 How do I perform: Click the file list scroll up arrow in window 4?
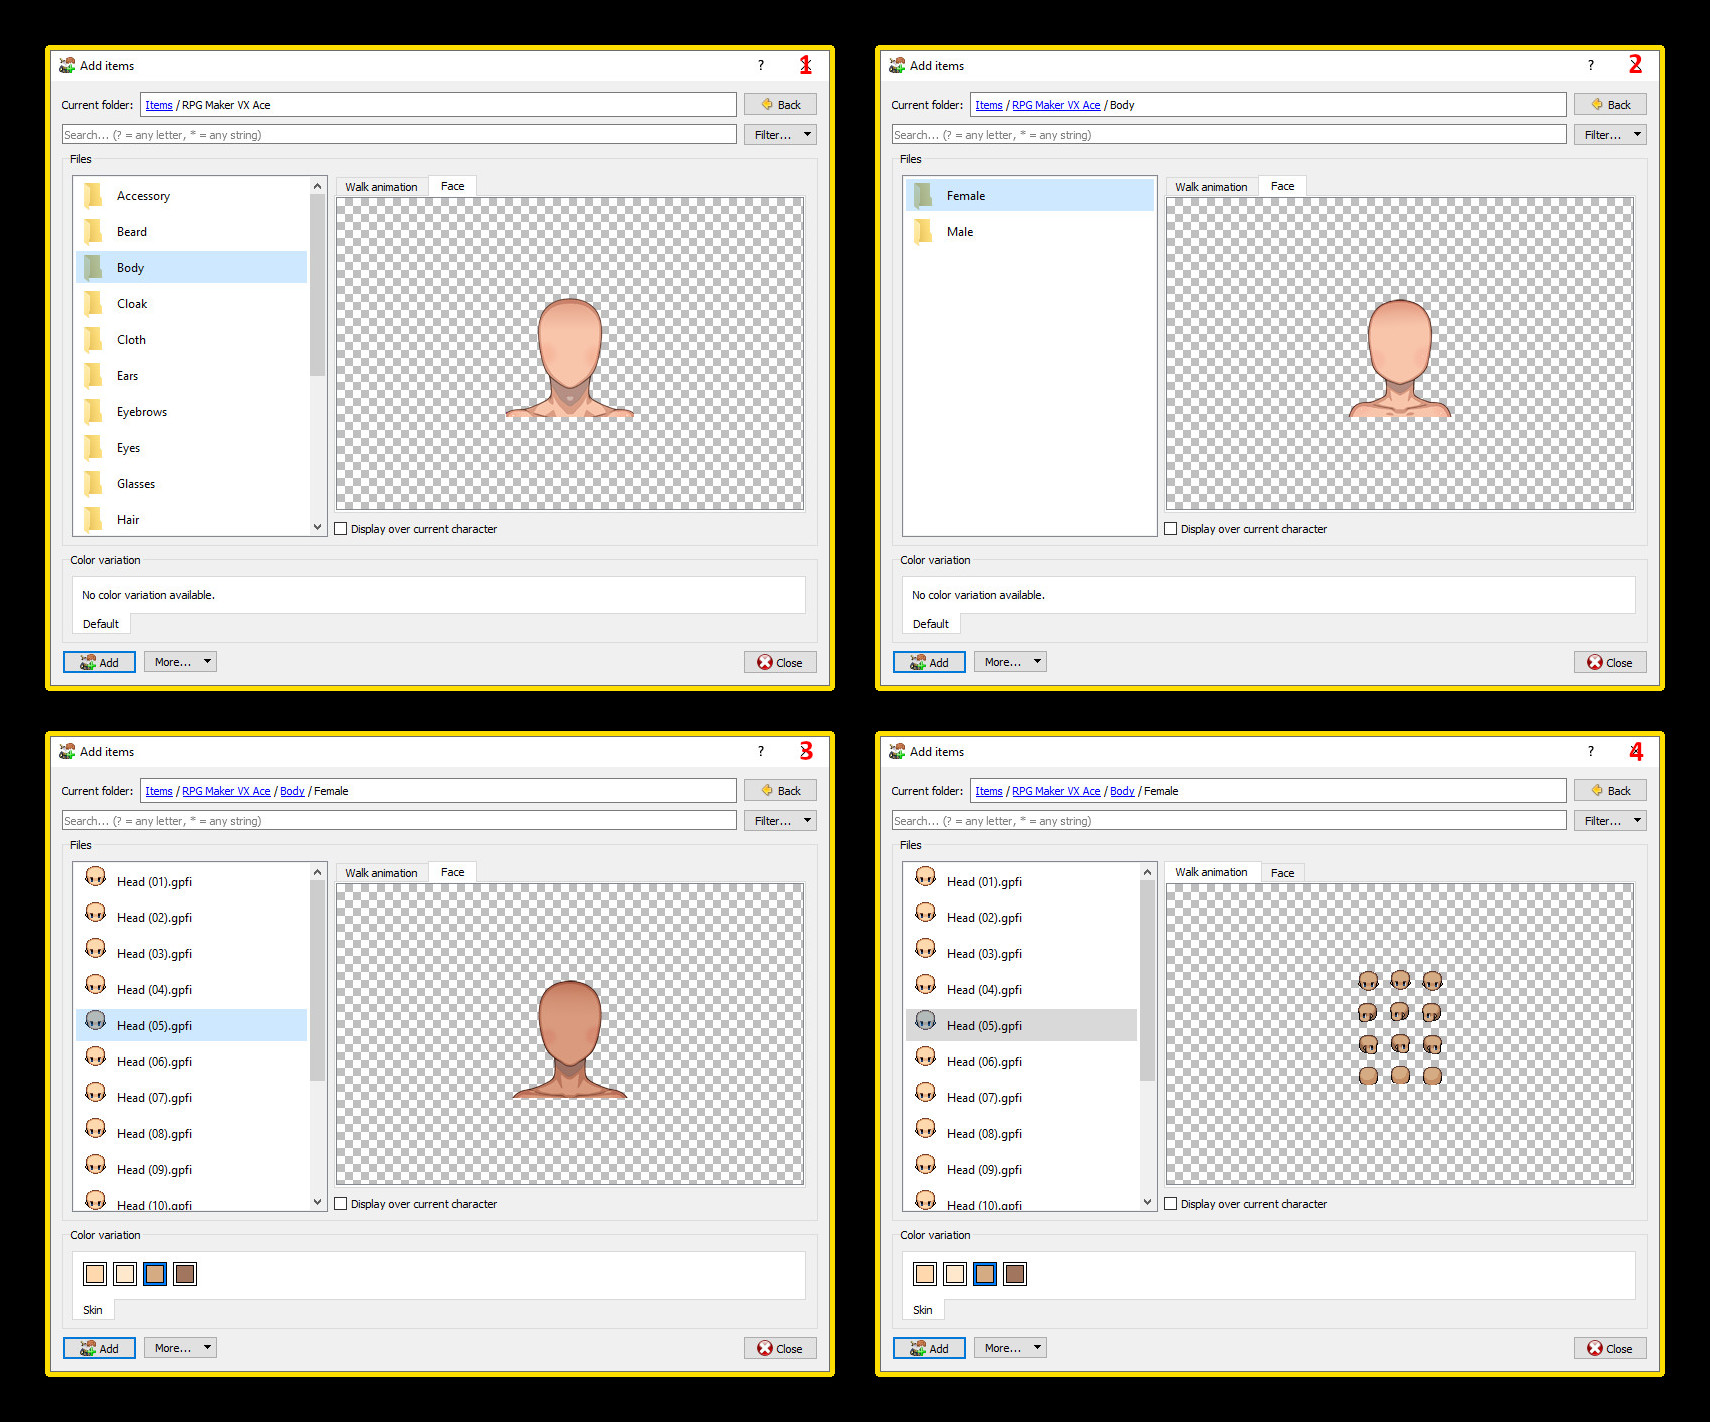tap(1148, 872)
